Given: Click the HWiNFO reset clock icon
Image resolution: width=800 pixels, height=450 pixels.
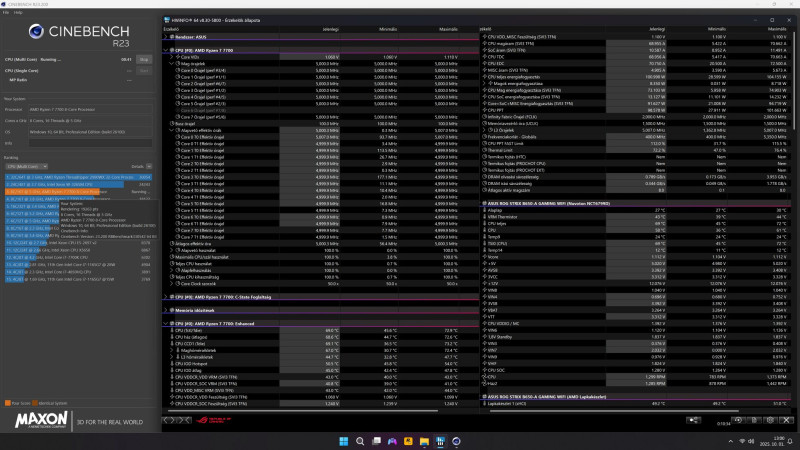Looking at the screenshot, I should 738,420.
